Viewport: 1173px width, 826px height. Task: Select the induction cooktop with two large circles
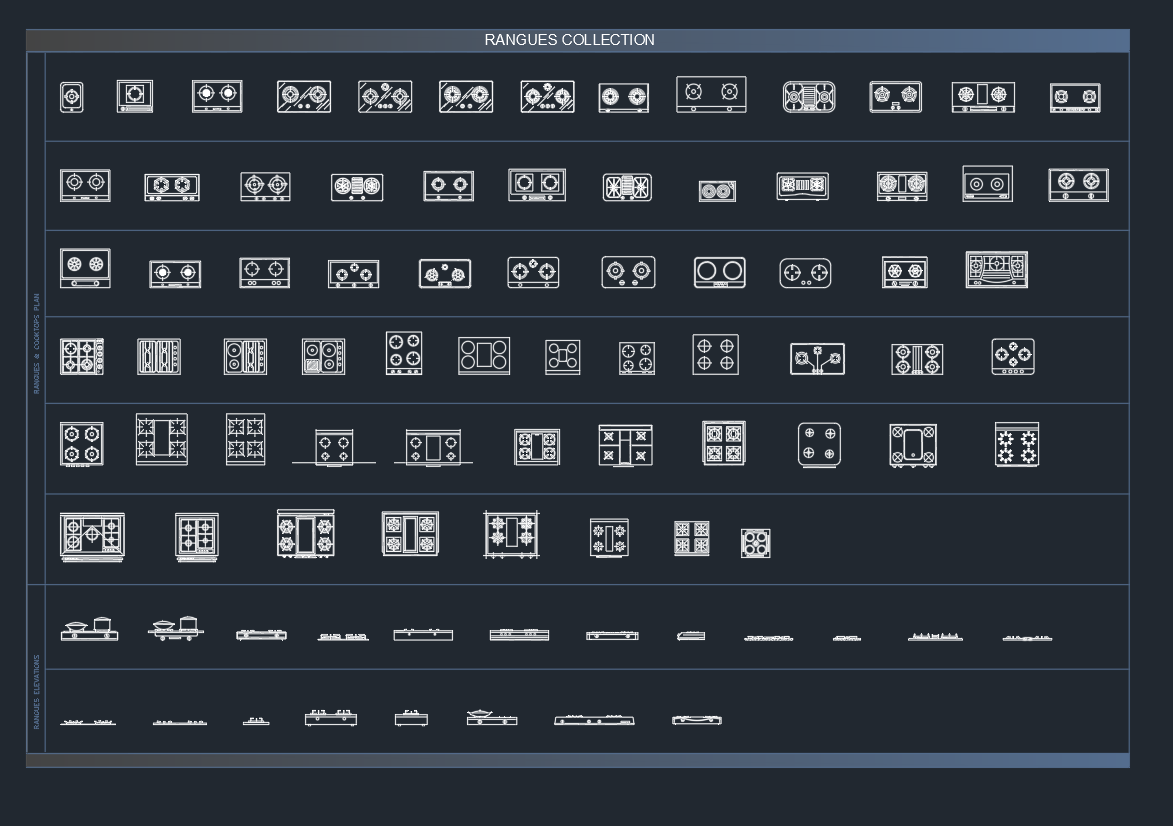(720, 272)
